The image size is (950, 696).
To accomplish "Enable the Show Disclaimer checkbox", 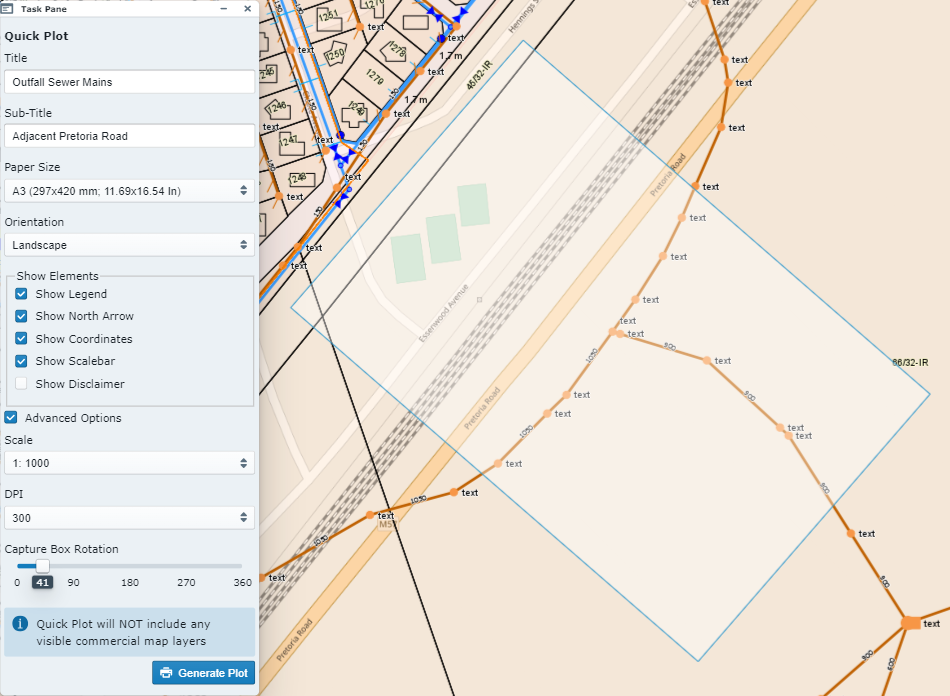I will [x=21, y=384].
